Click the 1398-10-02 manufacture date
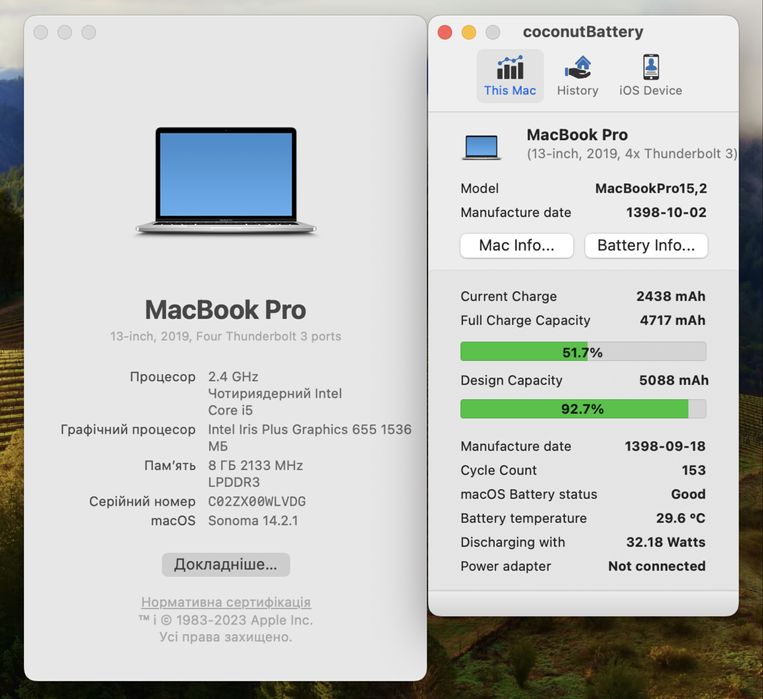Viewport: 763px width, 699px height. tap(666, 212)
